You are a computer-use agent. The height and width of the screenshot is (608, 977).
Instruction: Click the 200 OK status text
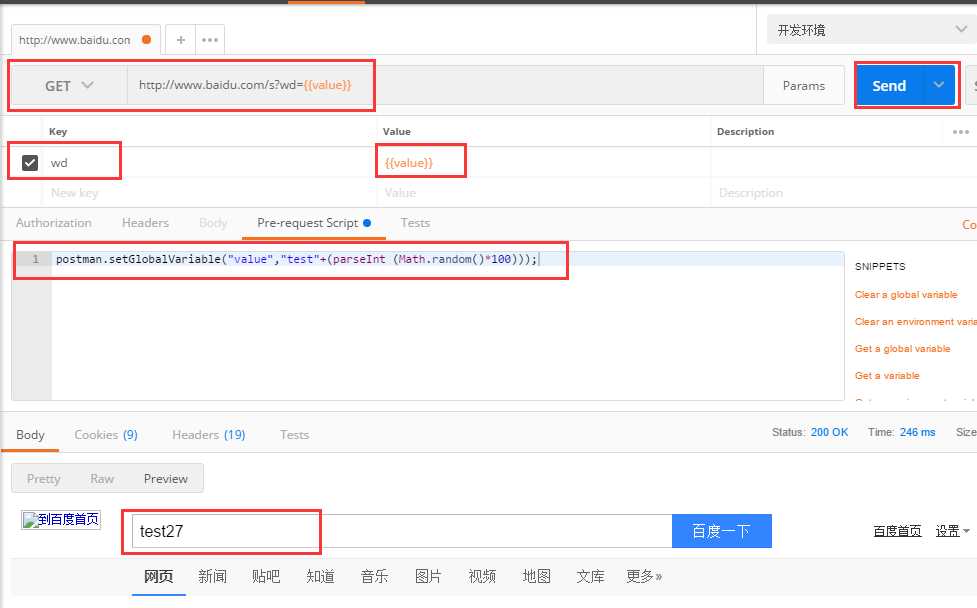point(829,432)
